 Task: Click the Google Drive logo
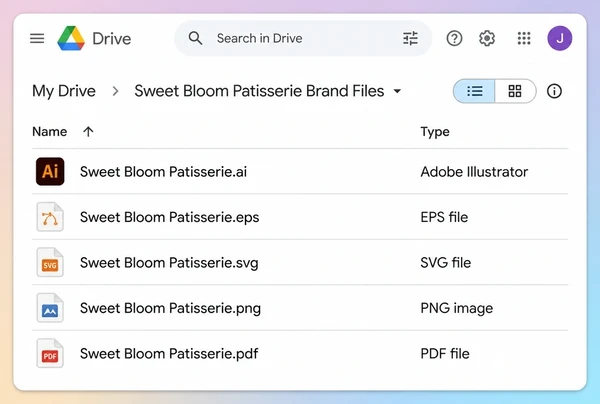pos(71,38)
